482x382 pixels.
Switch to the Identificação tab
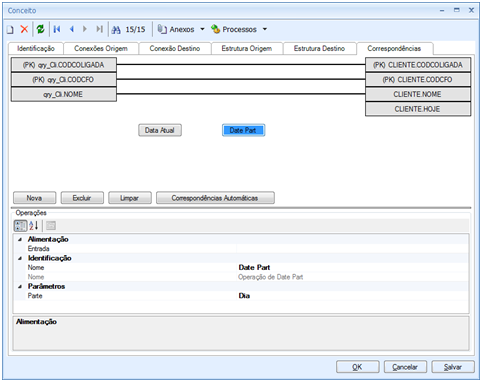(x=36, y=49)
